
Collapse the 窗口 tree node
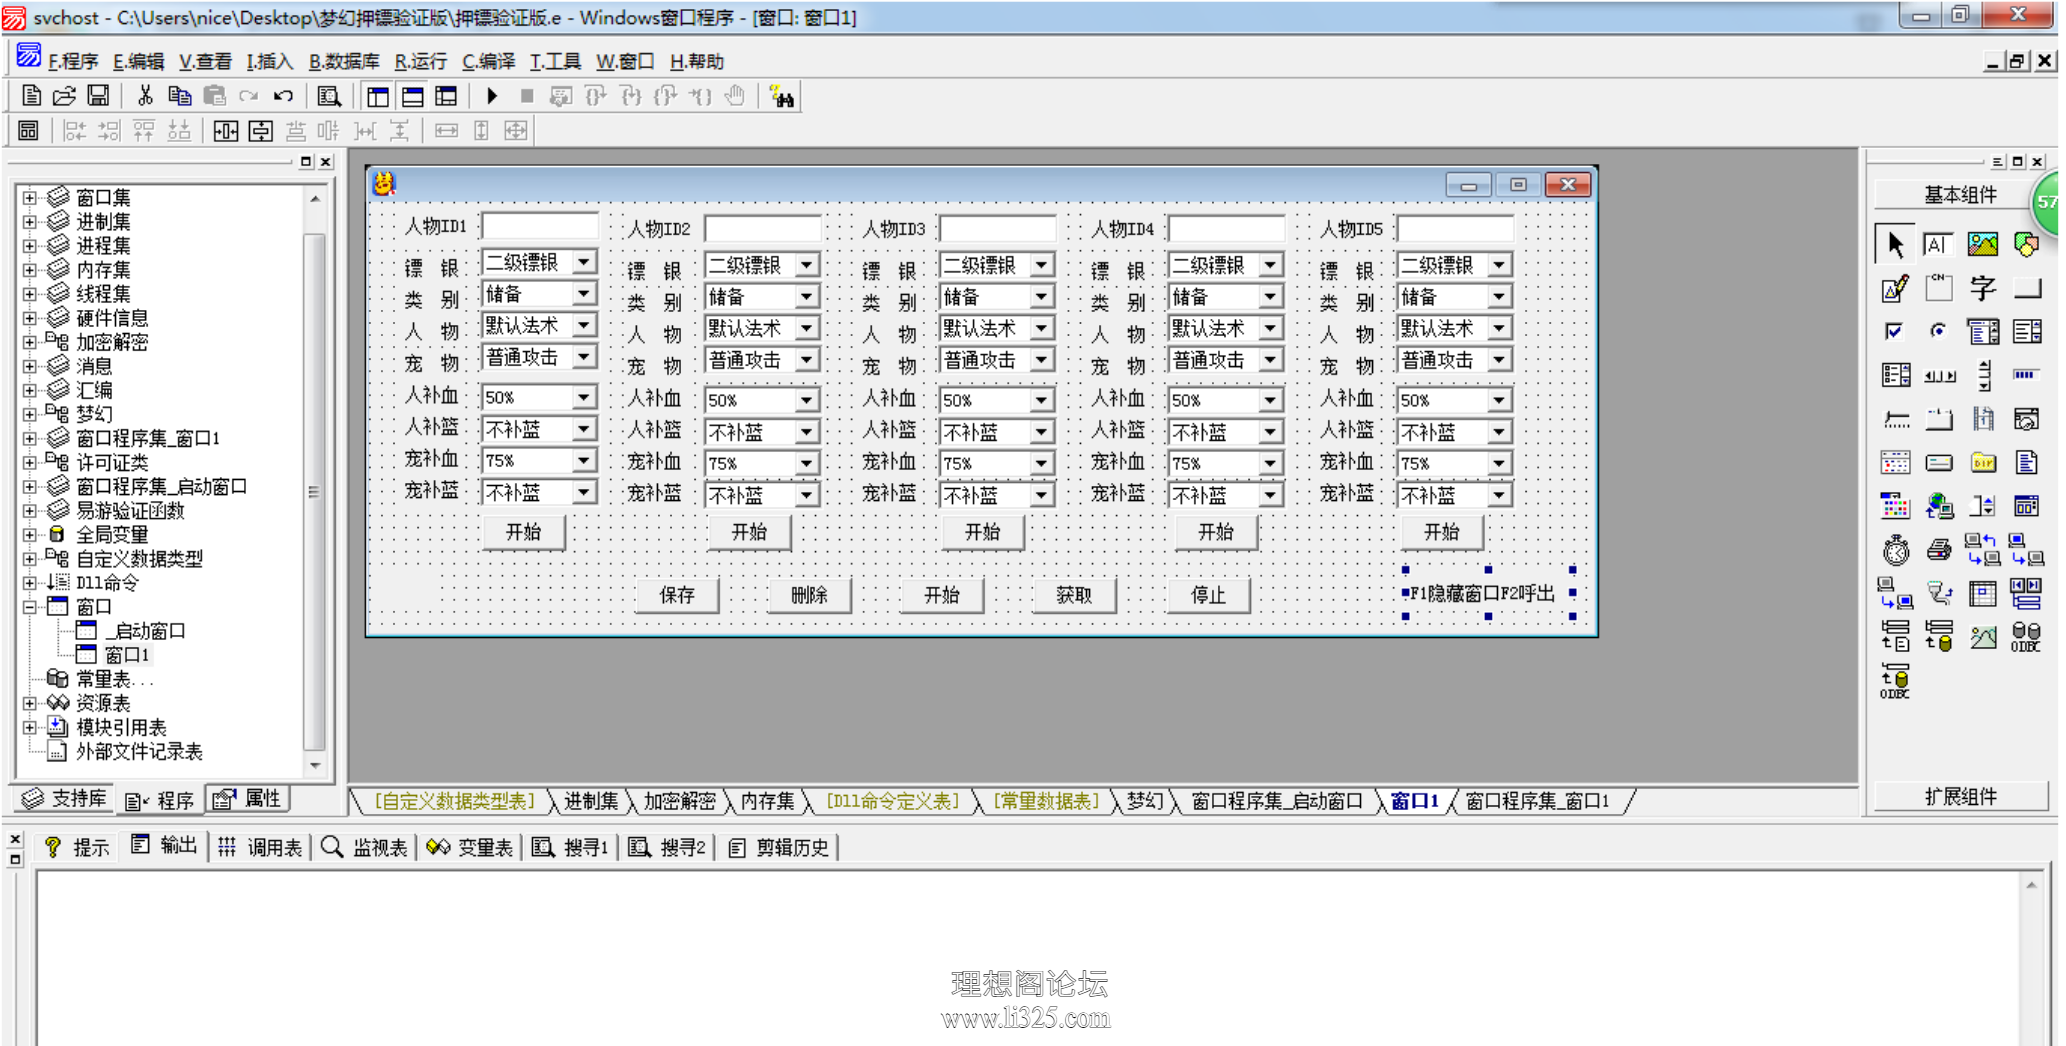tap(29, 607)
